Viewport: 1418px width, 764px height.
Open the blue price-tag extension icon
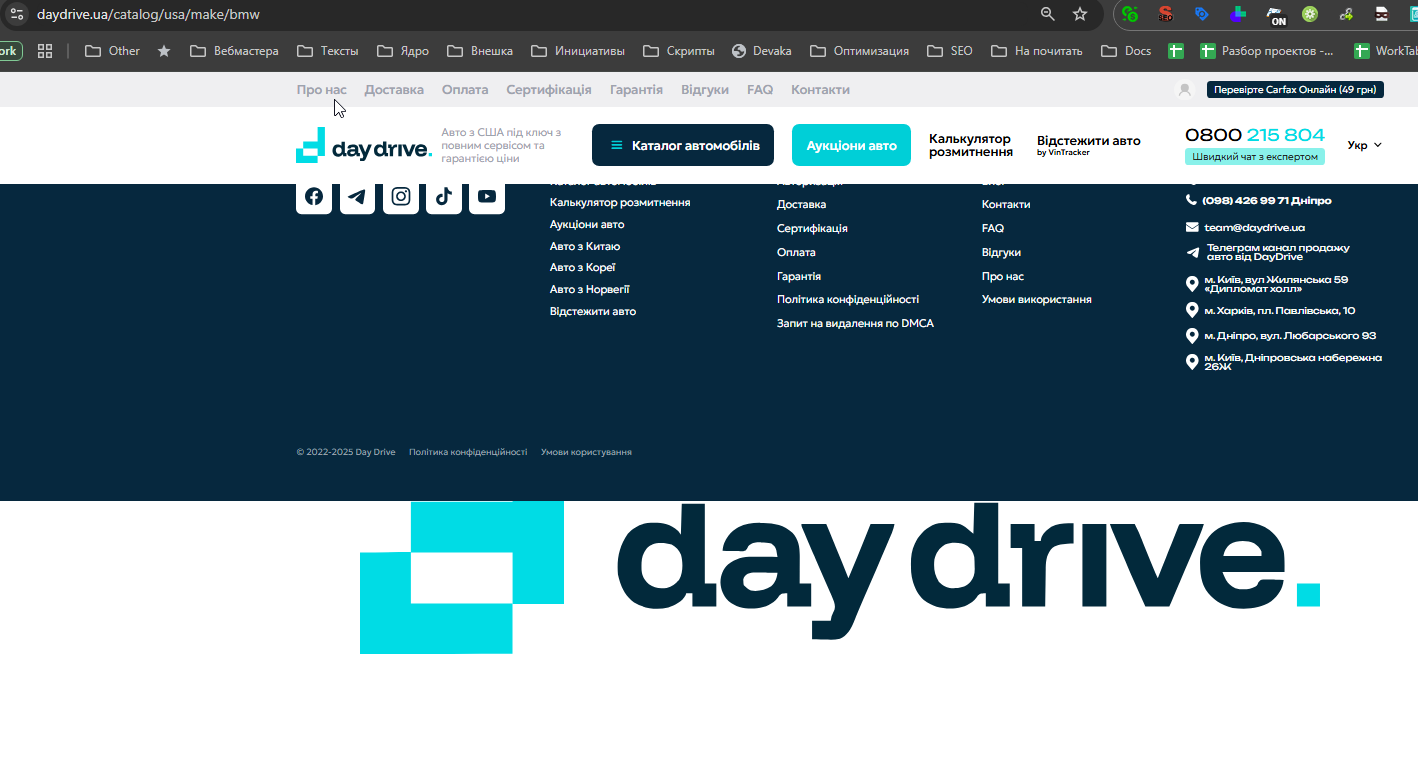(x=1202, y=14)
